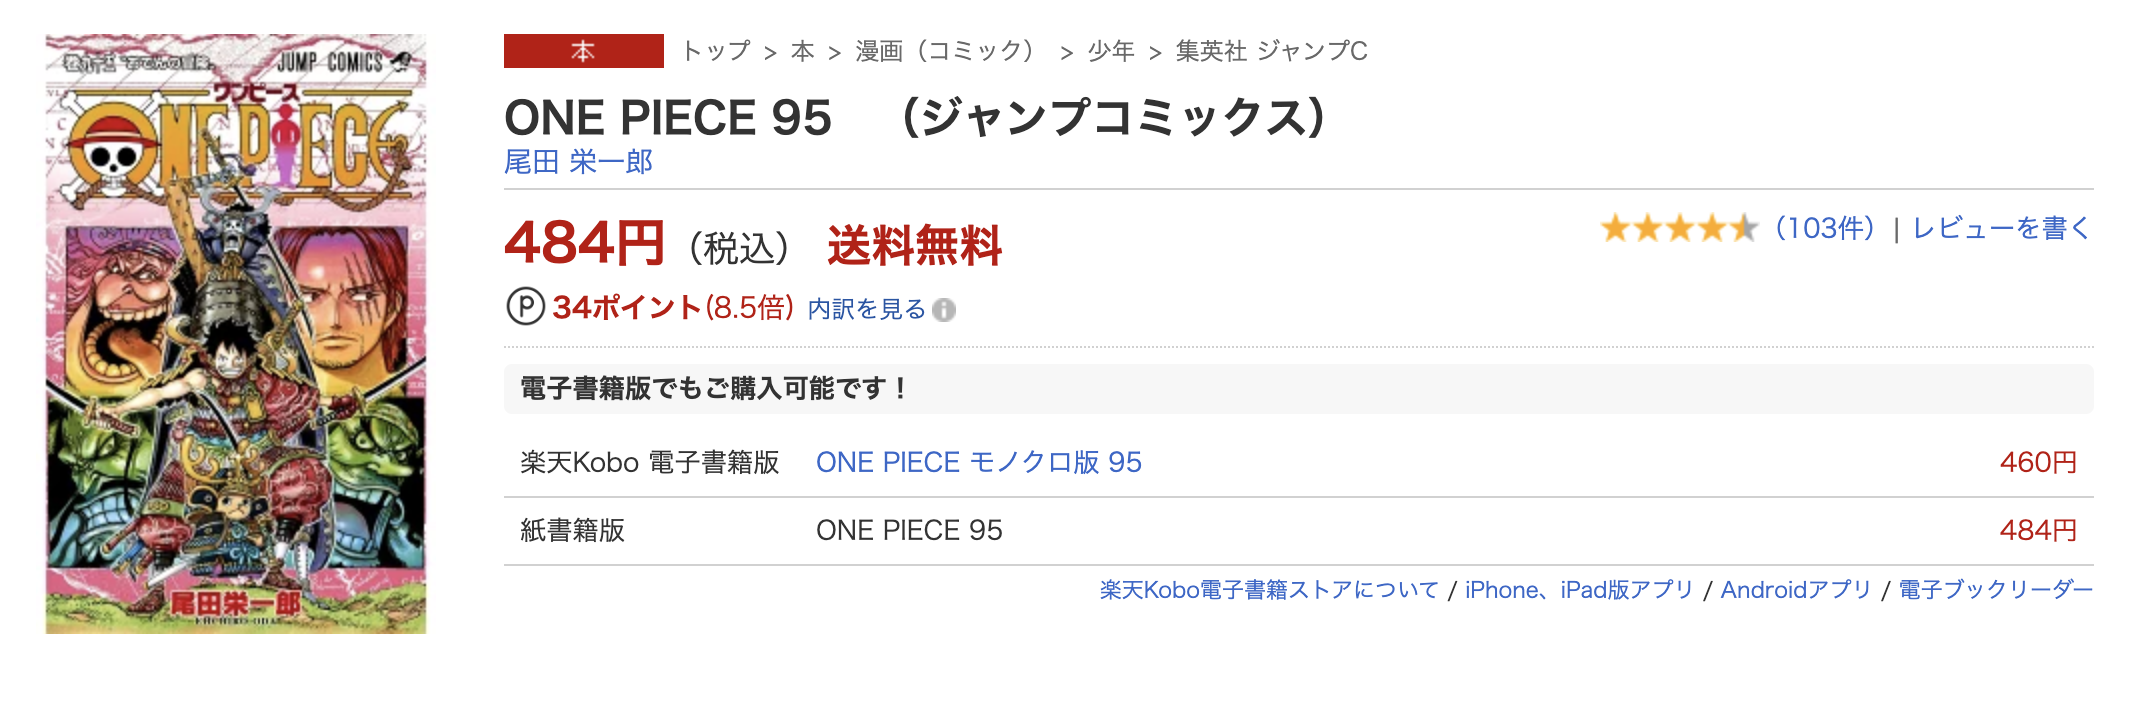Select the 少年 breadcrumb link
This screenshot has width=2144, height=704.
[1111, 51]
